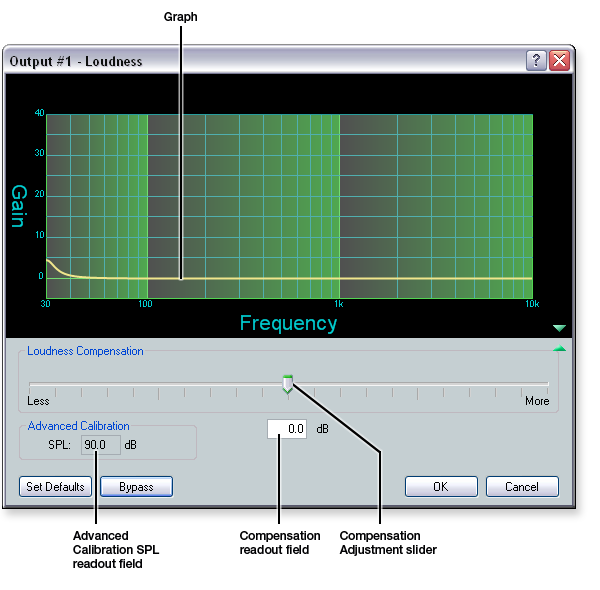The image size is (600, 590).
Task: Confirm with the OK button
Action: 441,487
